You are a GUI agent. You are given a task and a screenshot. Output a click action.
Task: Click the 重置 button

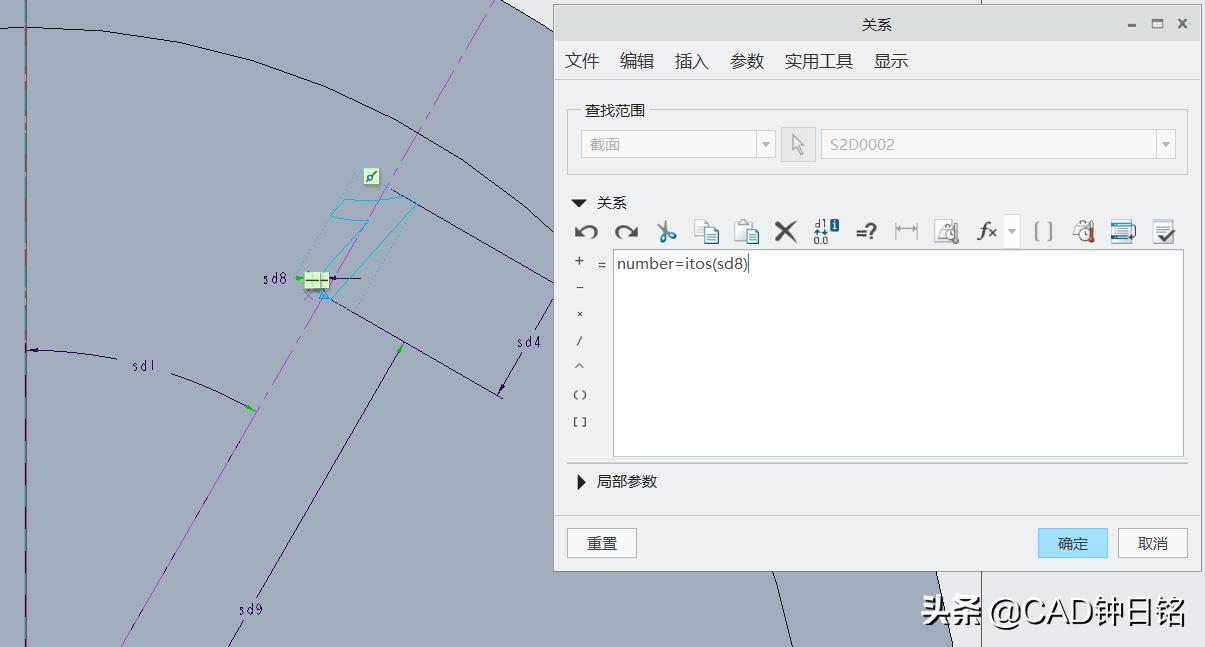601,543
